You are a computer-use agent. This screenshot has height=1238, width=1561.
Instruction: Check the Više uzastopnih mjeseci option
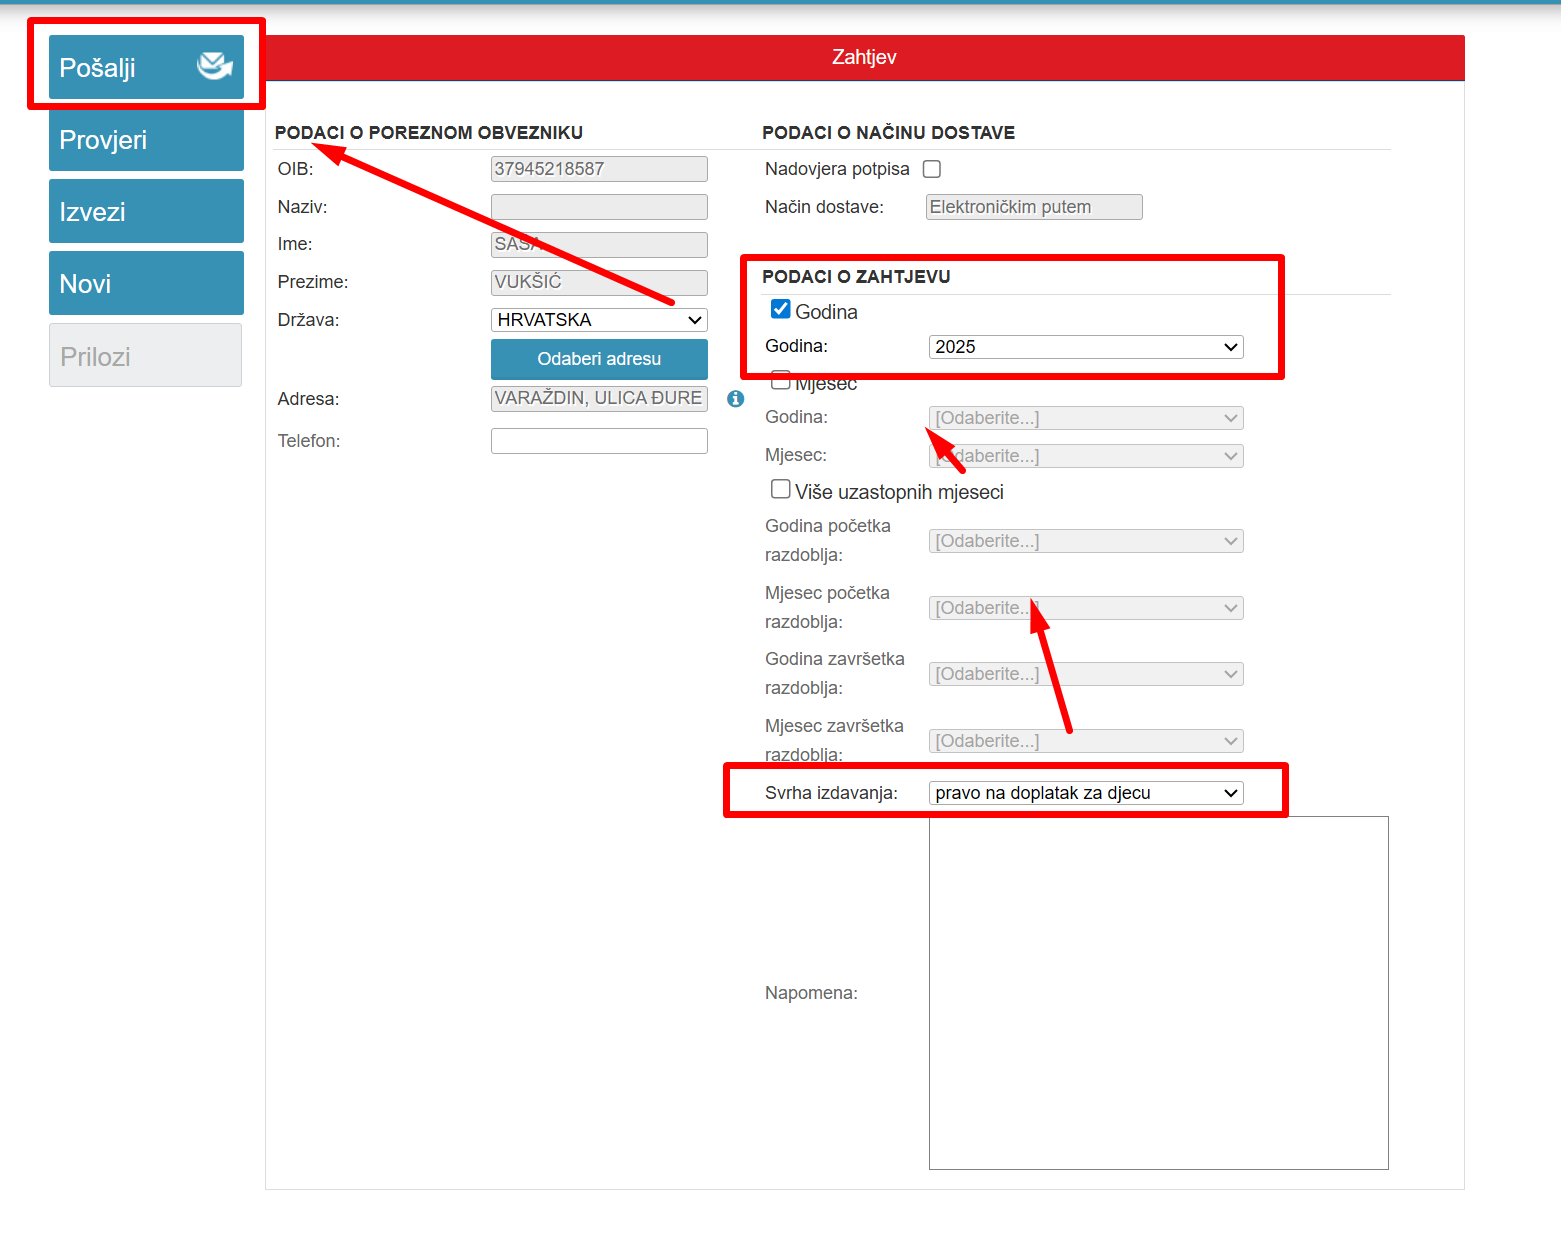pos(781,489)
